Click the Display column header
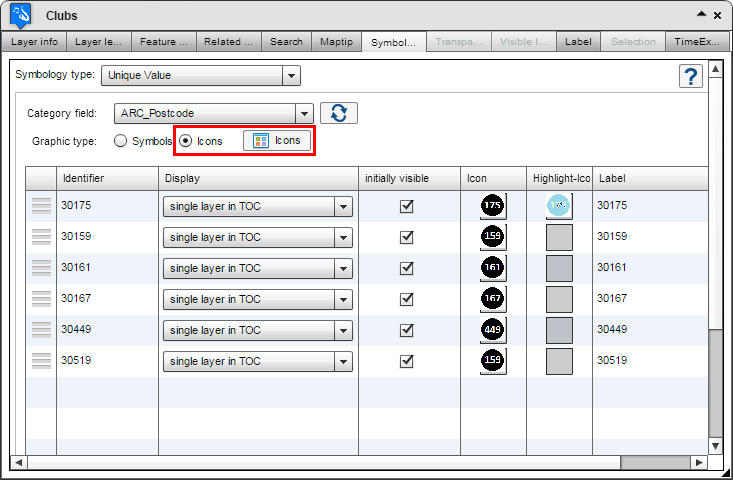733x480 pixels. coord(259,178)
